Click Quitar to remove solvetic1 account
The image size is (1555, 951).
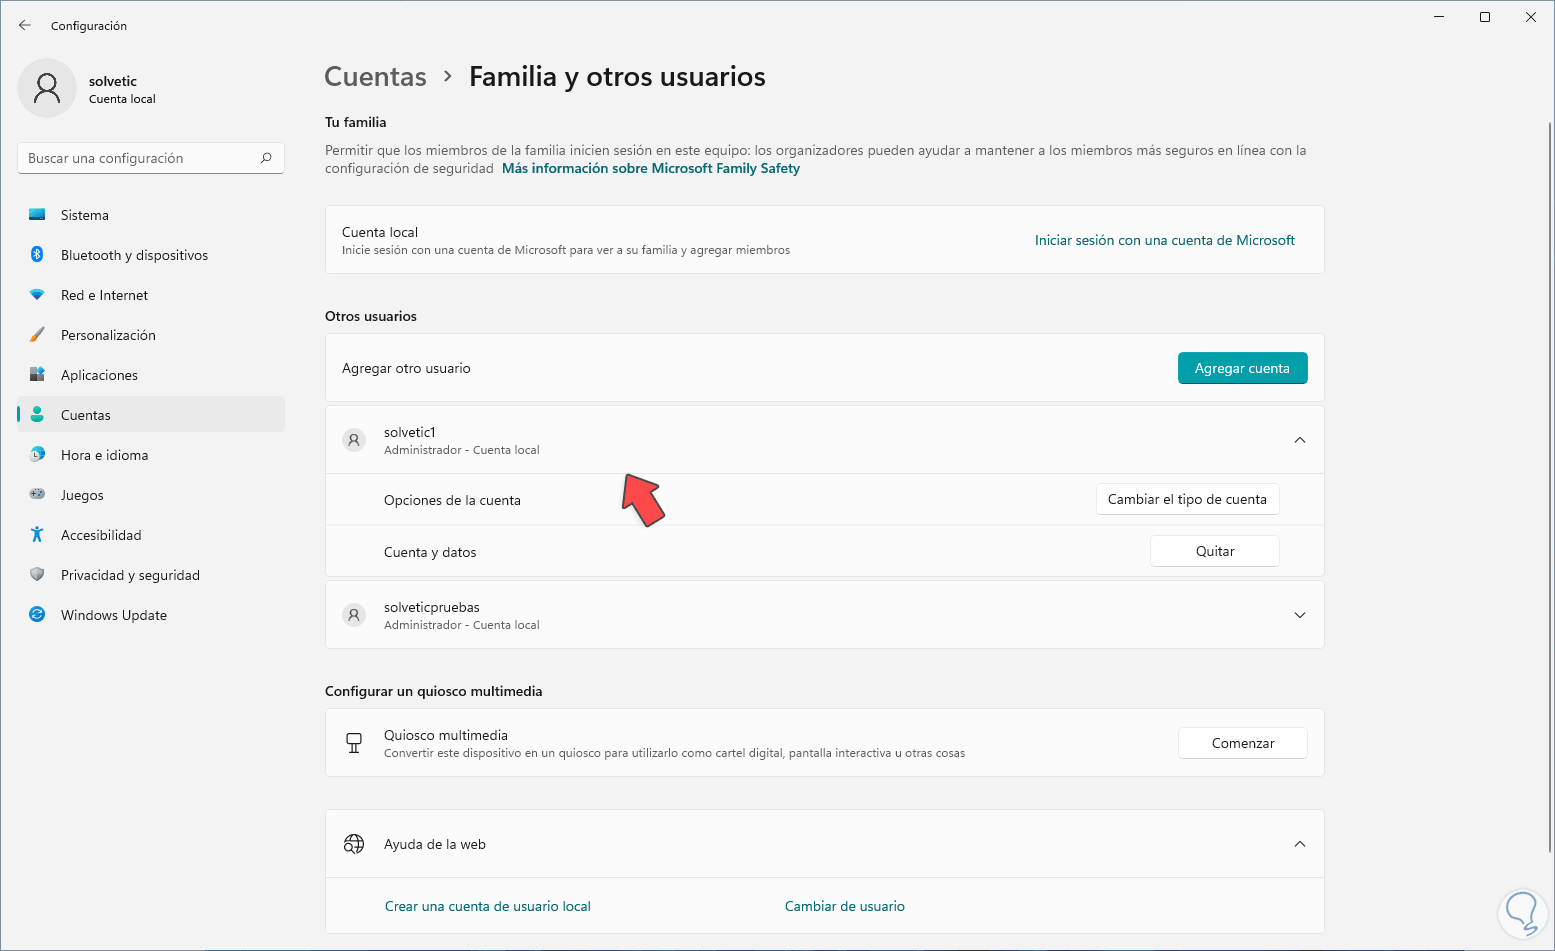coord(1214,551)
